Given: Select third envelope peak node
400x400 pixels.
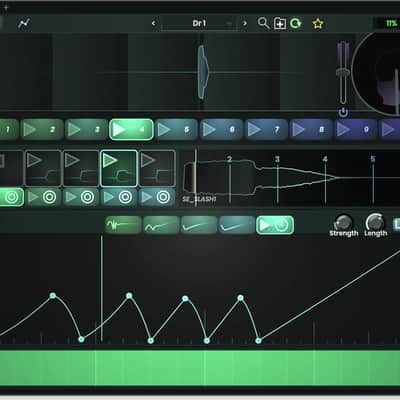Looking at the screenshot, I should point(186,298).
